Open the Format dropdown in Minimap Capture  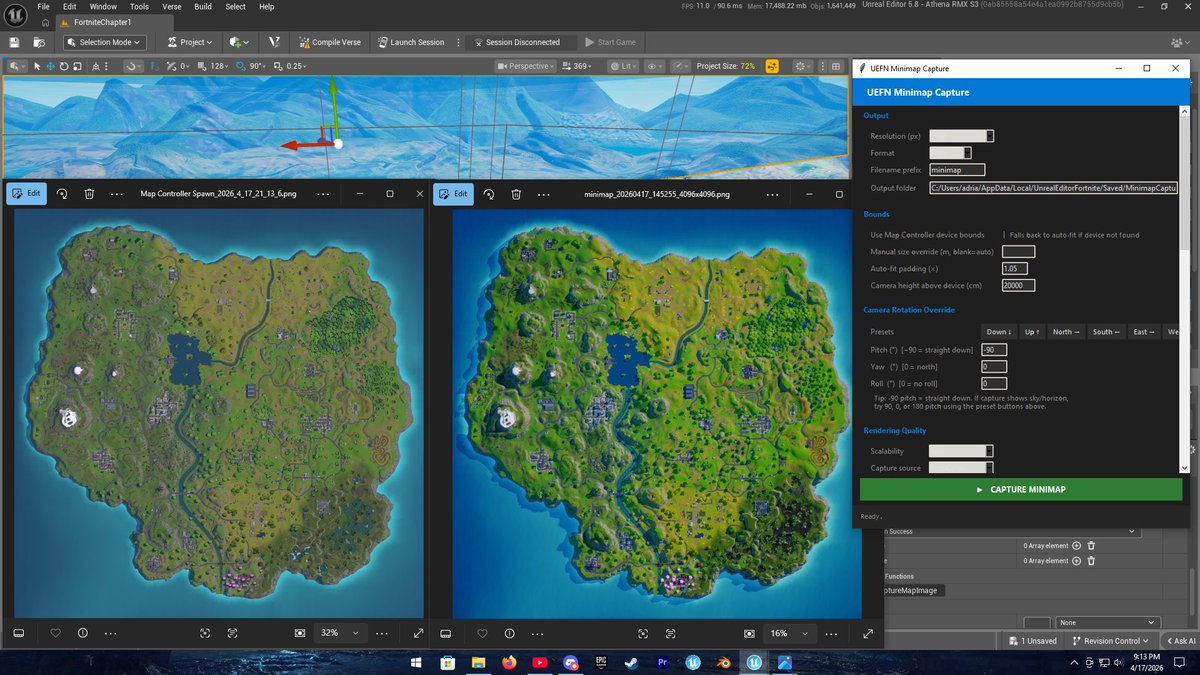click(x=951, y=153)
